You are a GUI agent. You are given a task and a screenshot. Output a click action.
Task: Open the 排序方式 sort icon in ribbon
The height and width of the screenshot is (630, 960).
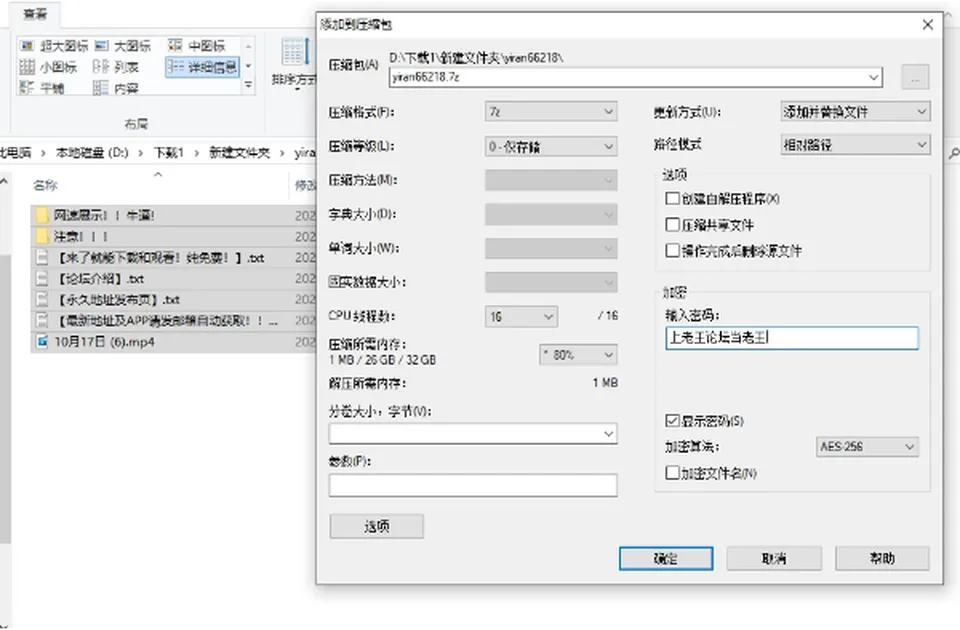point(295,53)
